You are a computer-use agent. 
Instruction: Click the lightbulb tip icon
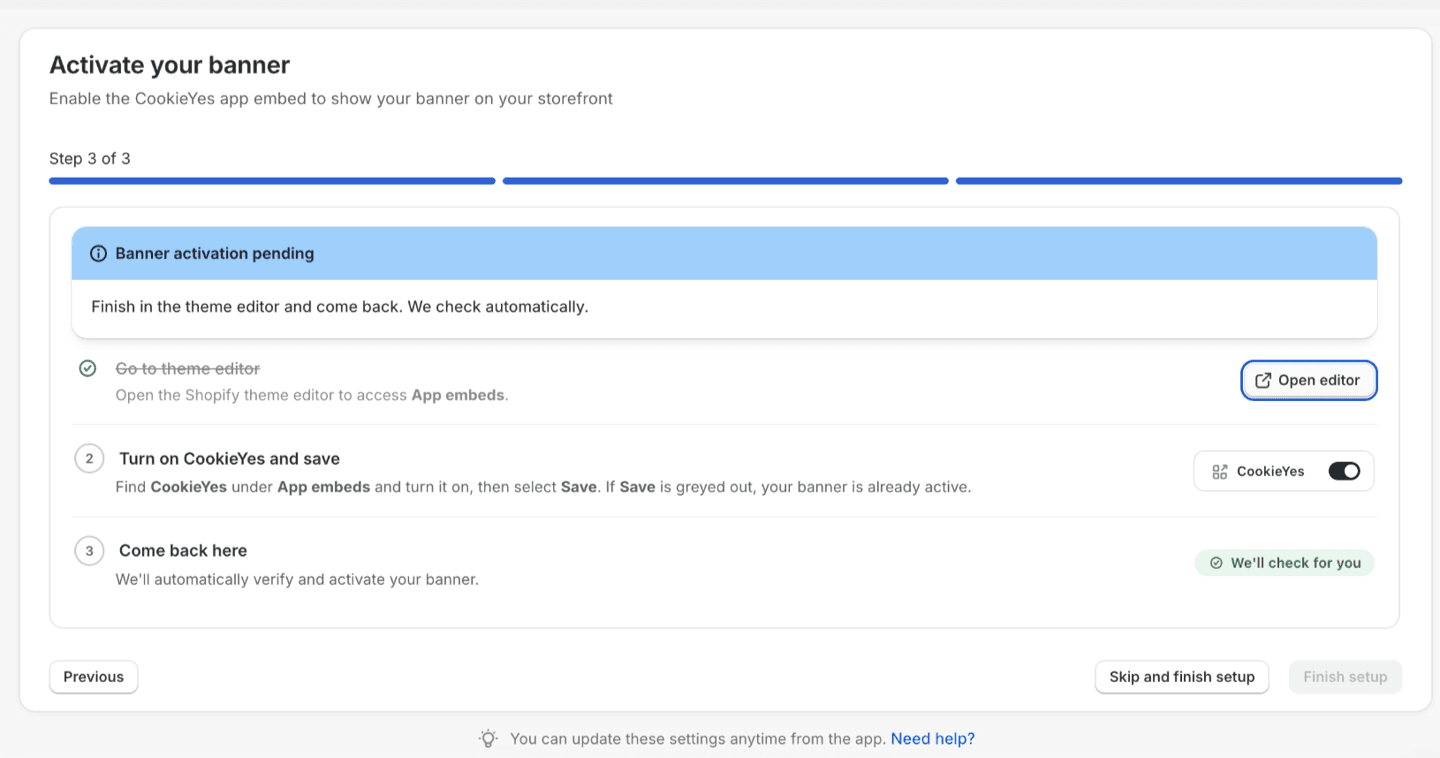point(488,739)
